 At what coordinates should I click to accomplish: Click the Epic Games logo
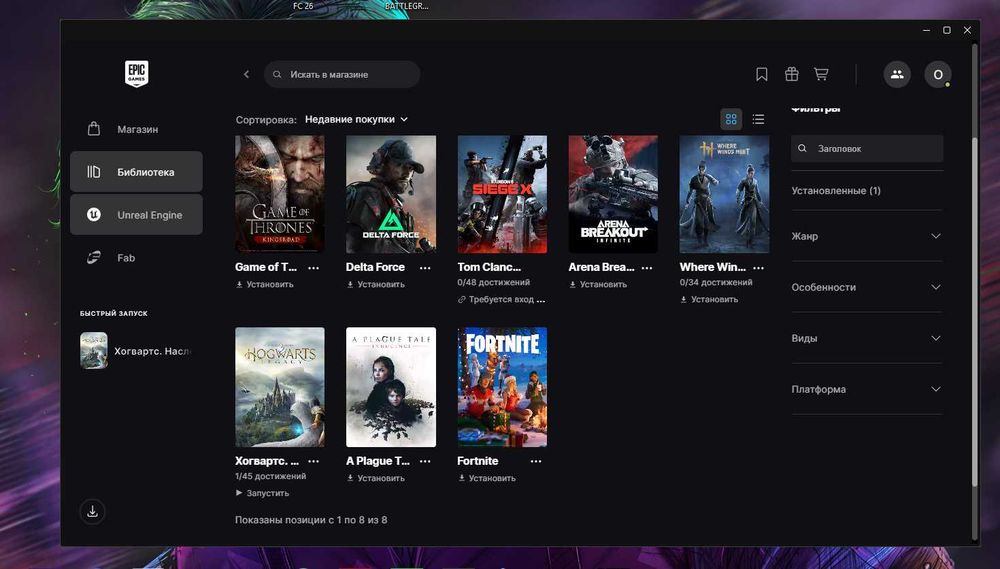coord(136,73)
